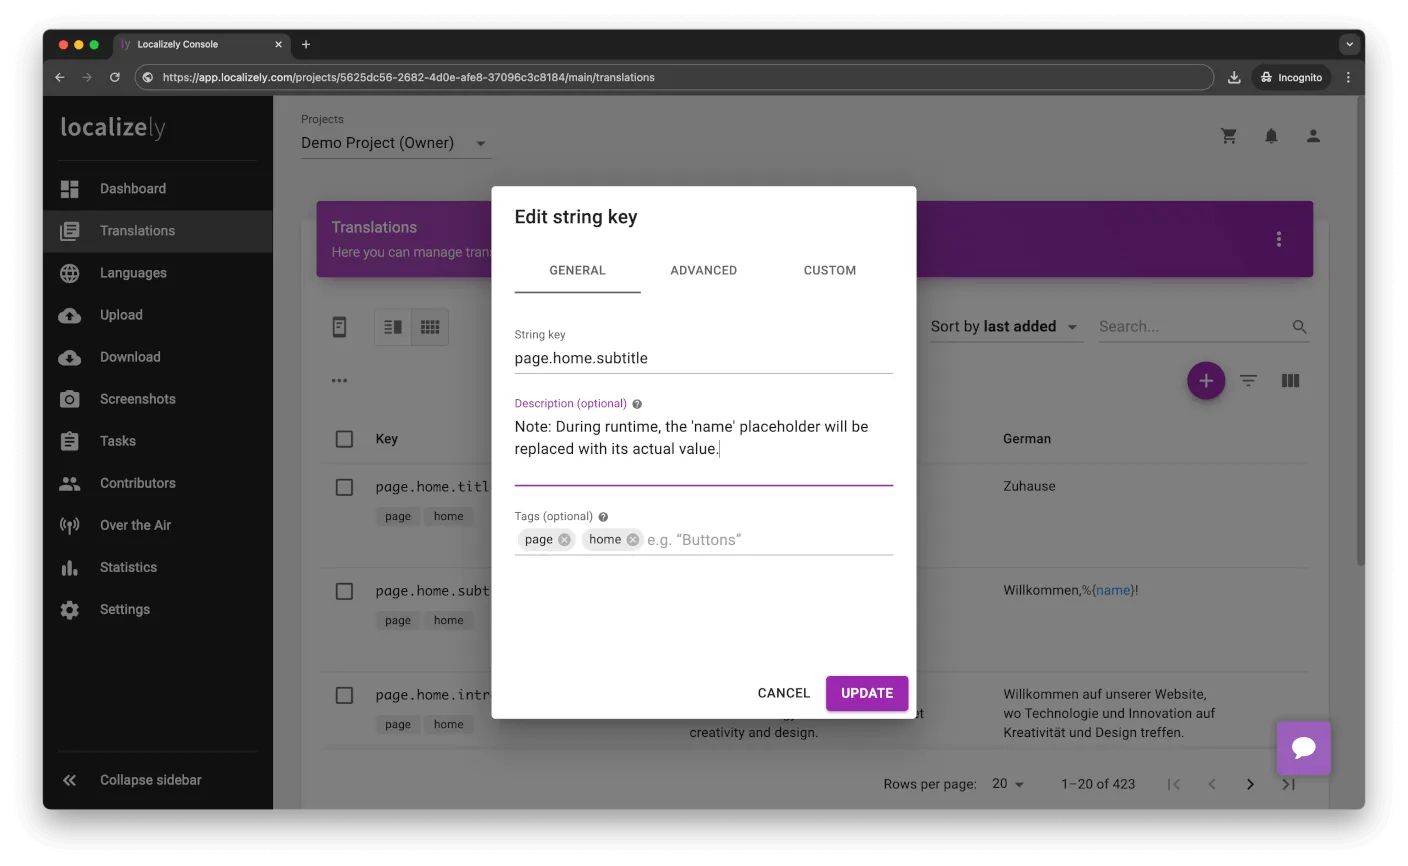The height and width of the screenshot is (866, 1408).
Task: Open the three-dot bulk actions menu
Action: [x=340, y=381]
